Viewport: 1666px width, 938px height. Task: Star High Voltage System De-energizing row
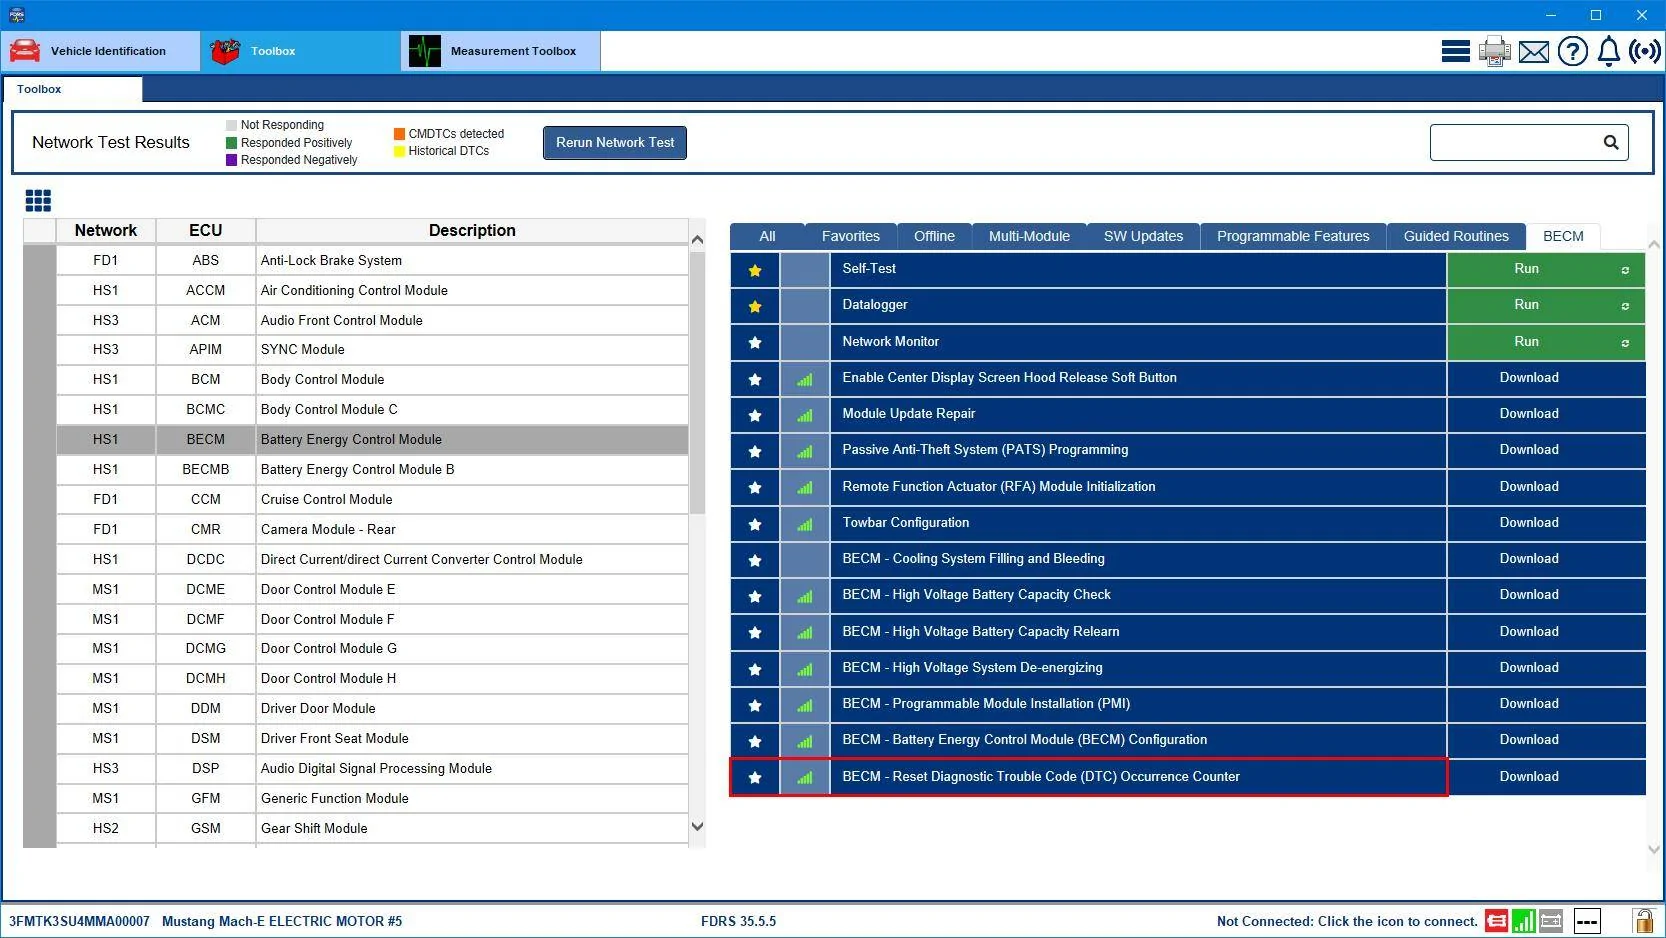(755, 669)
